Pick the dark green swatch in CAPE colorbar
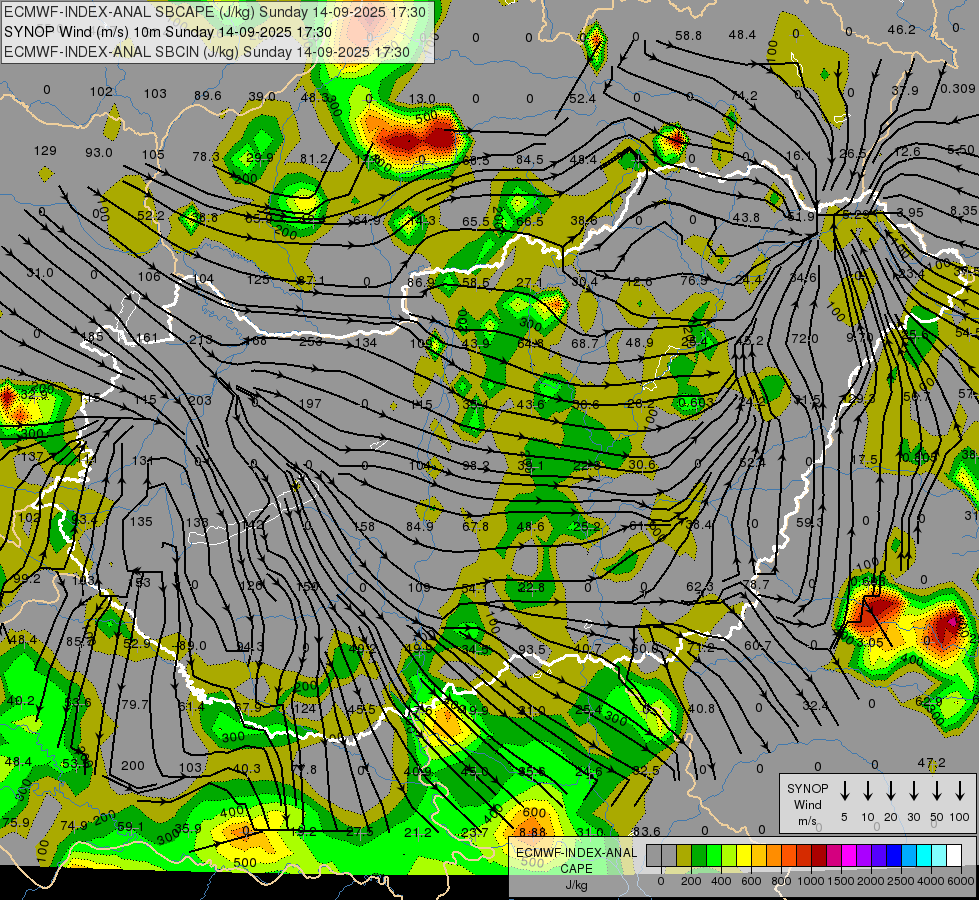 [x=699, y=856]
